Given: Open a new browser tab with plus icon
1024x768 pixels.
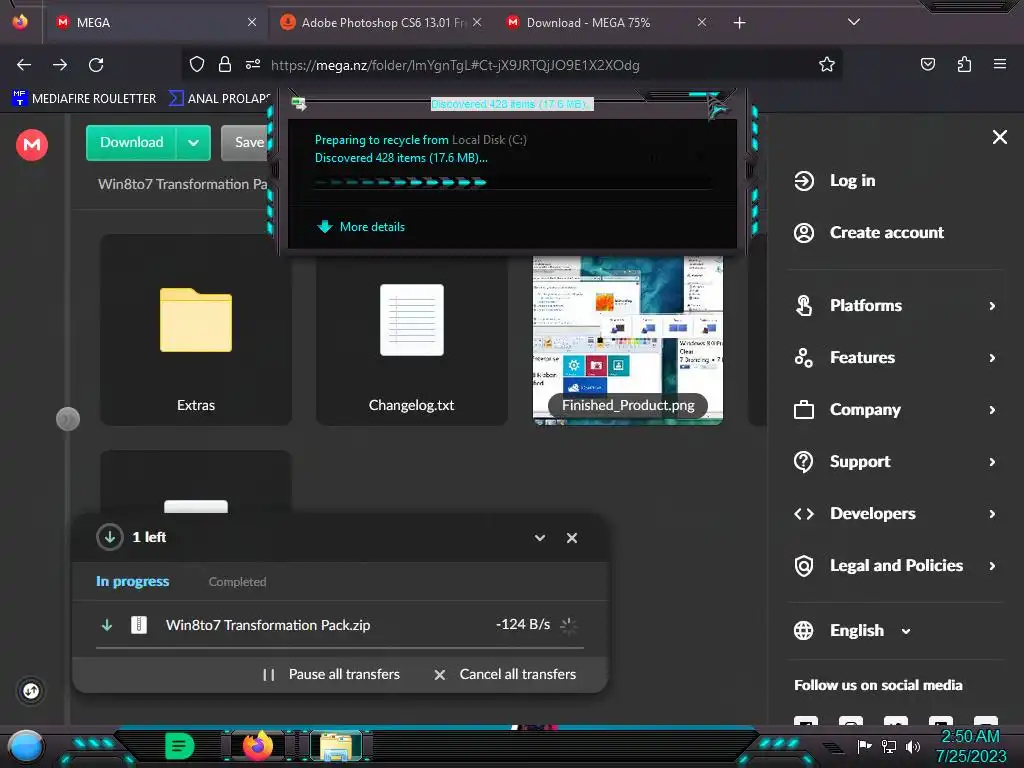Looking at the screenshot, I should pyautogui.click(x=739, y=23).
